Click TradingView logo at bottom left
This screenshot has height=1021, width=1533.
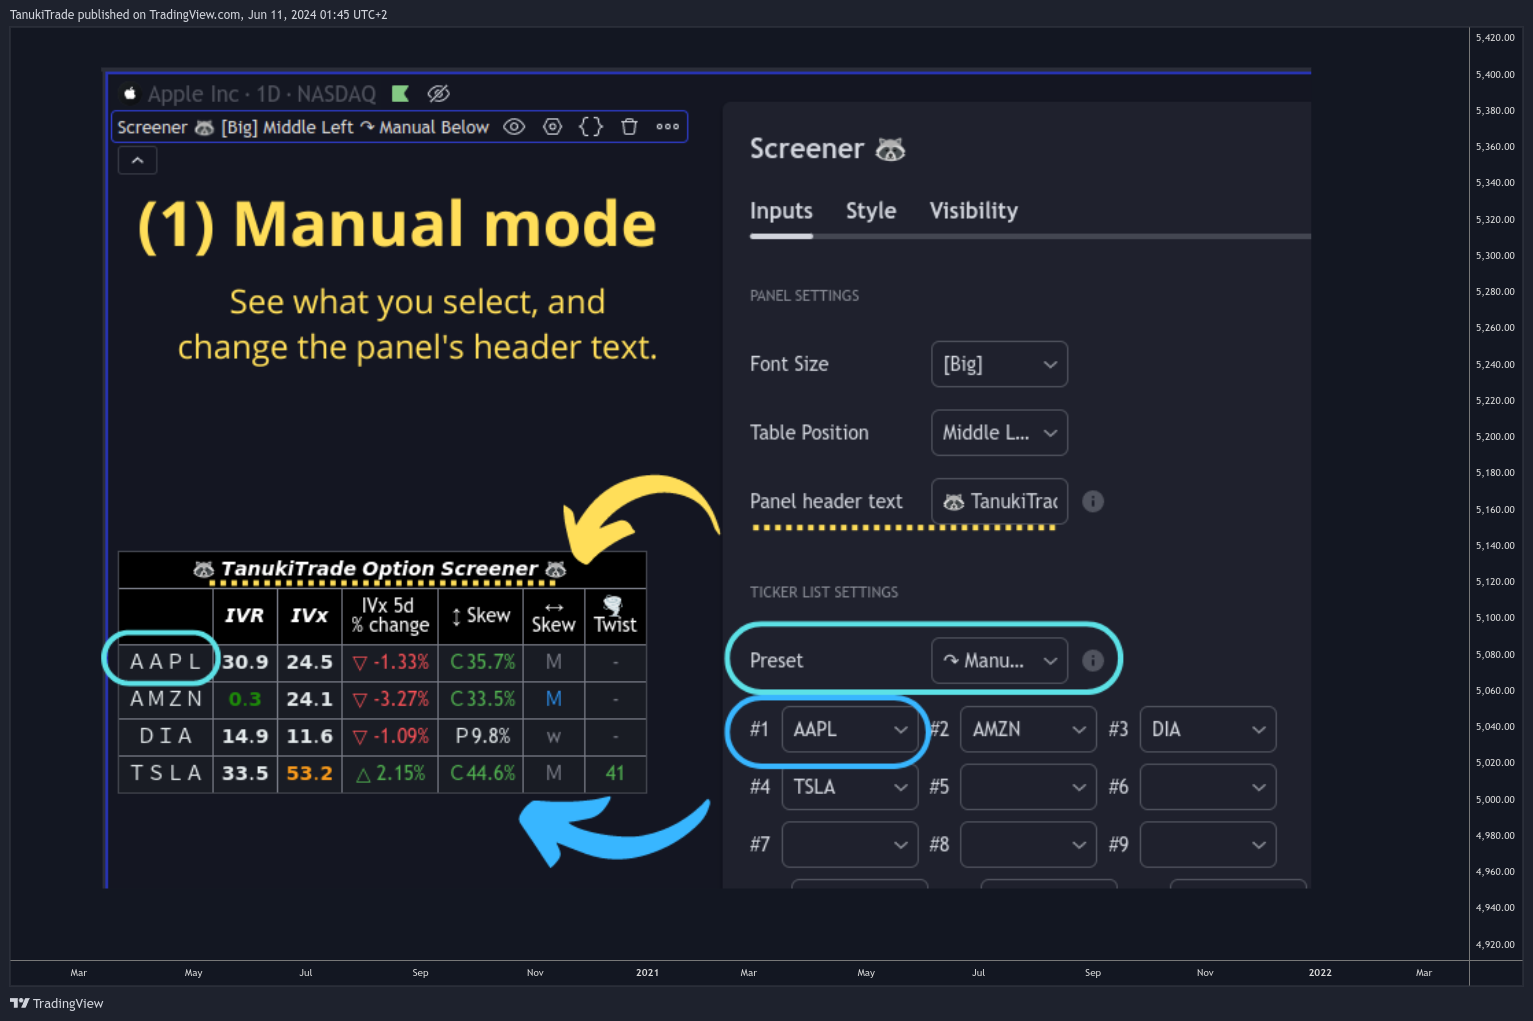tap(57, 1003)
